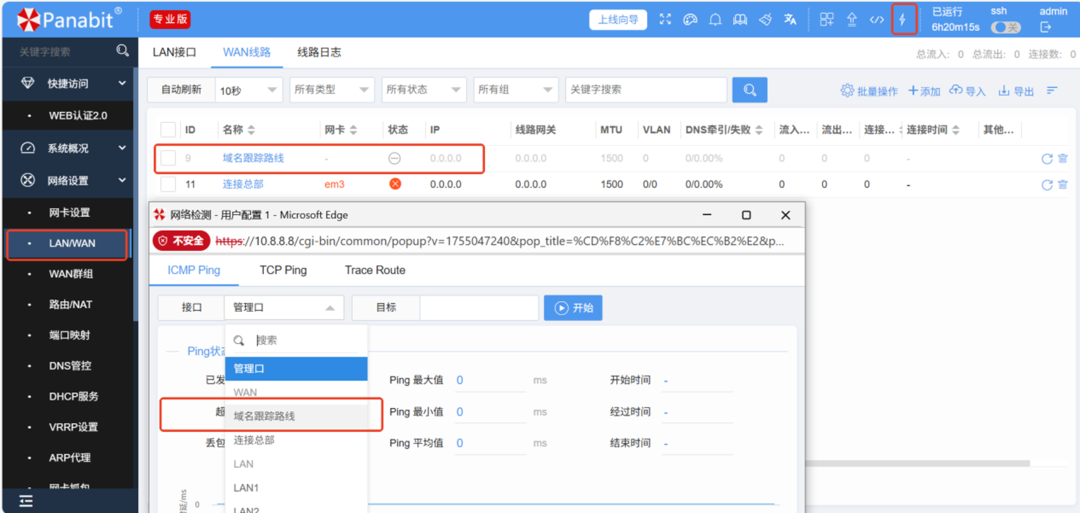
Task: Open the 所有类型 filter dropdown
Action: point(331,90)
